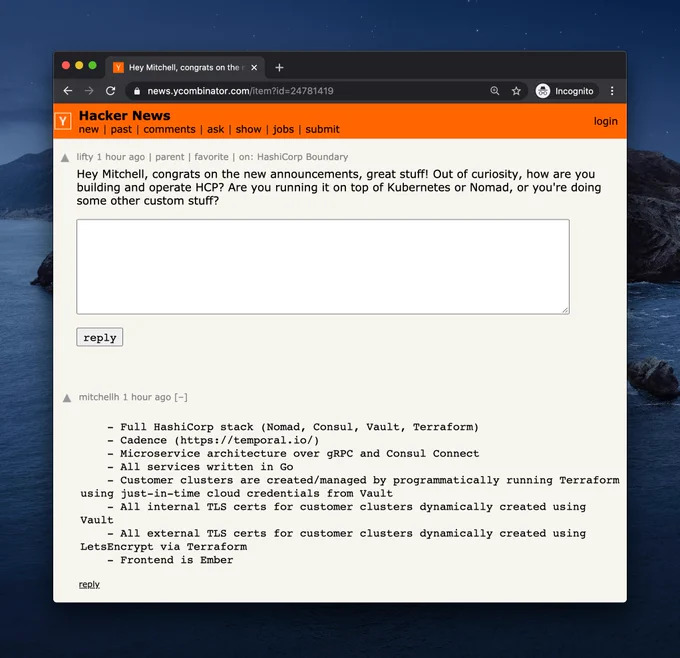Go back with browser back arrow
The width and height of the screenshot is (680, 658).
coord(68,91)
